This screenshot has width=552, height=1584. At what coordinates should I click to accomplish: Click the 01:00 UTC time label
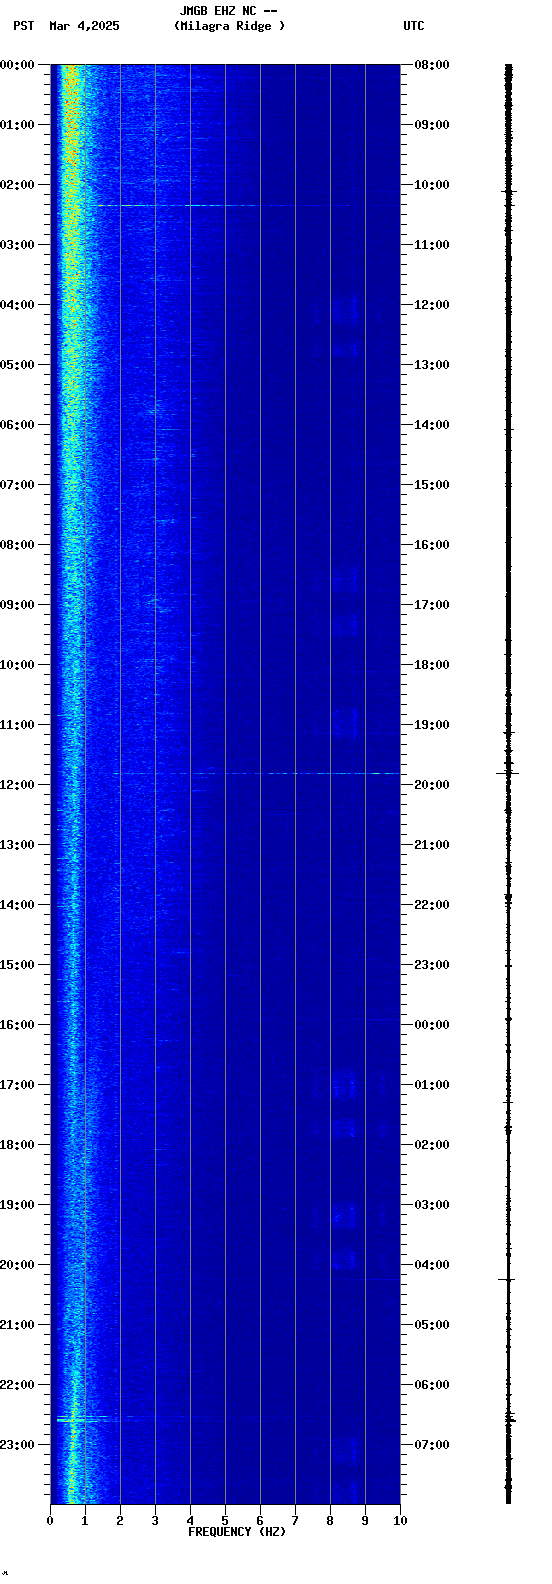pyautogui.click(x=432, y=1085)
